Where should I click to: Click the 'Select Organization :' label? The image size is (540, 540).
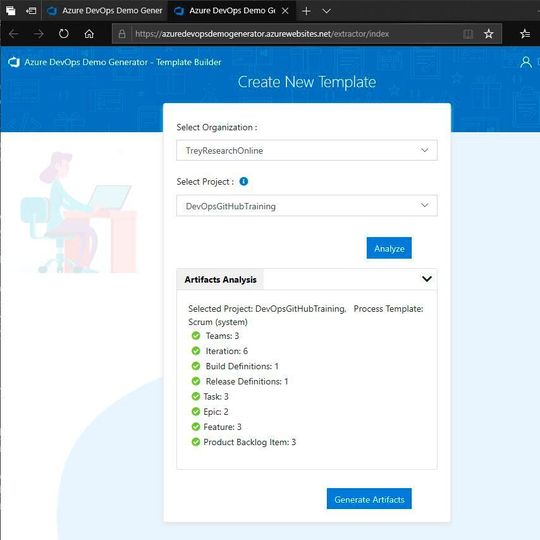tap(217, 127)
